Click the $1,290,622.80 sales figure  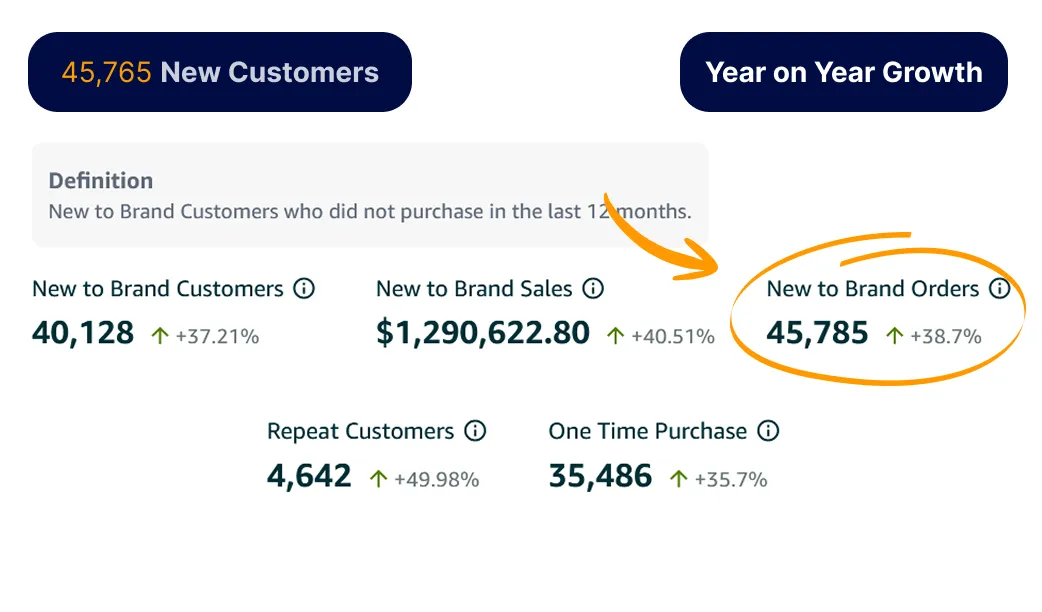[483, 333]
